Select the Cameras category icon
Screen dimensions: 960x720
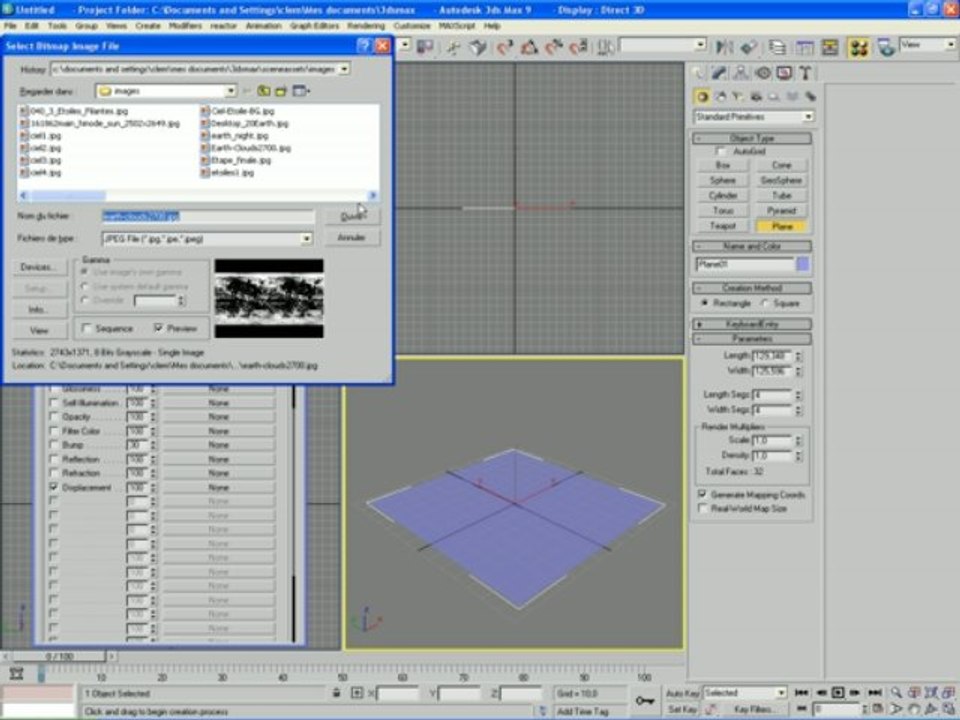click(x=756, y=96)
